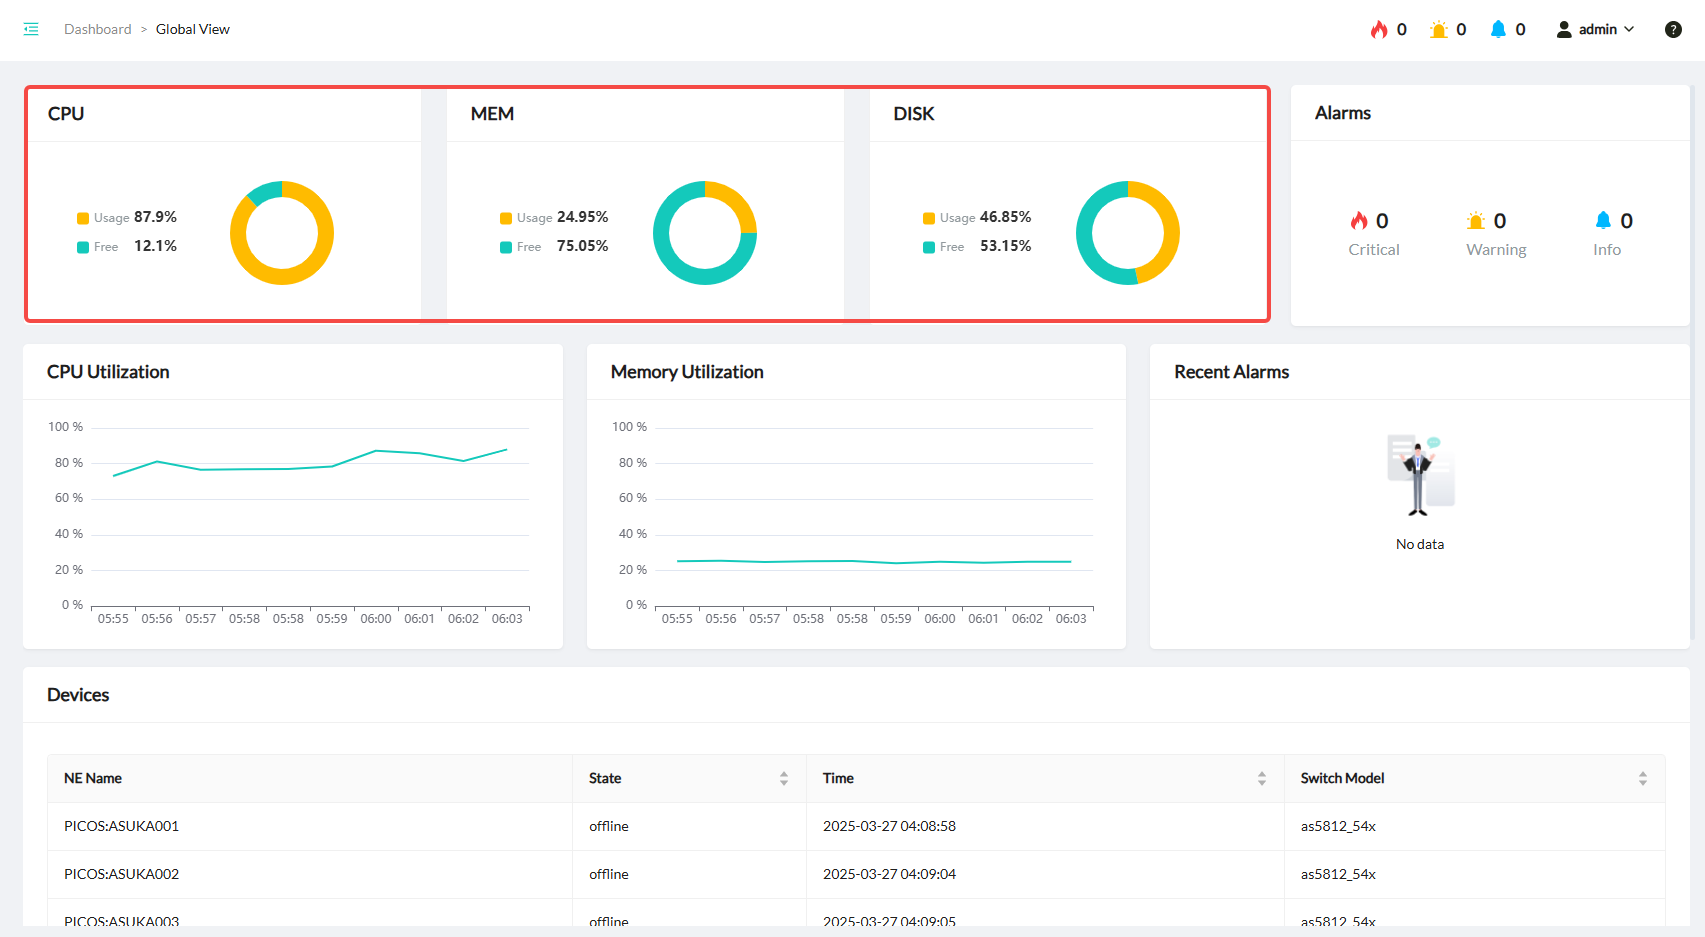This screenshot has width=1705, height=937.
Task: Sort devices by Switch Model column
Action: coord(1642,778)
